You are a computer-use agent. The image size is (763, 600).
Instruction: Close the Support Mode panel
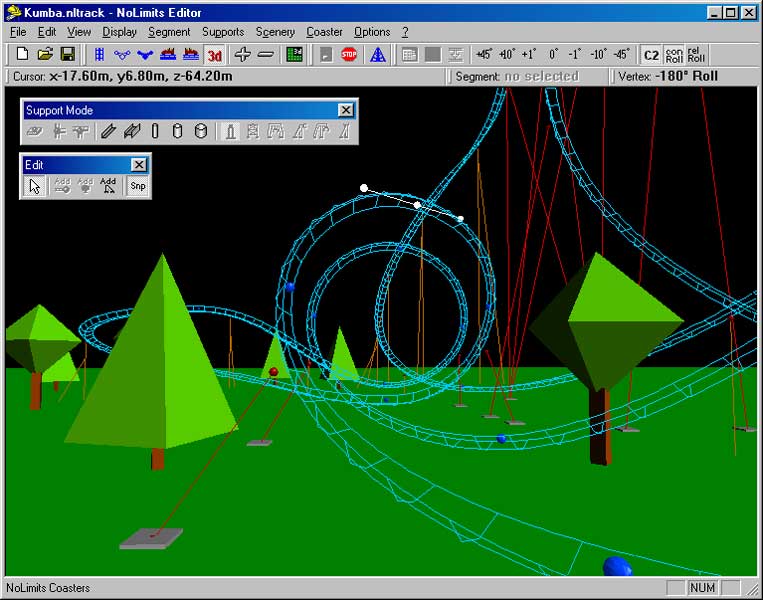pyautogui.click(x=345, y=110)
